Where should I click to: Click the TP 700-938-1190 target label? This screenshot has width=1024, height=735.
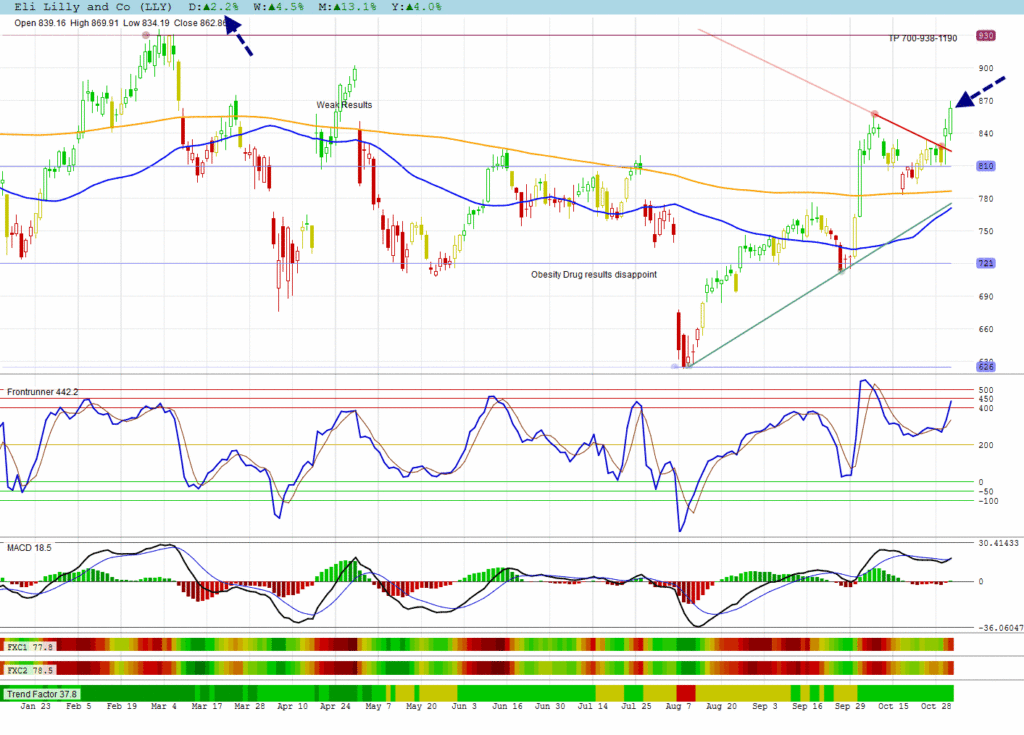click(x=922, y=38)
